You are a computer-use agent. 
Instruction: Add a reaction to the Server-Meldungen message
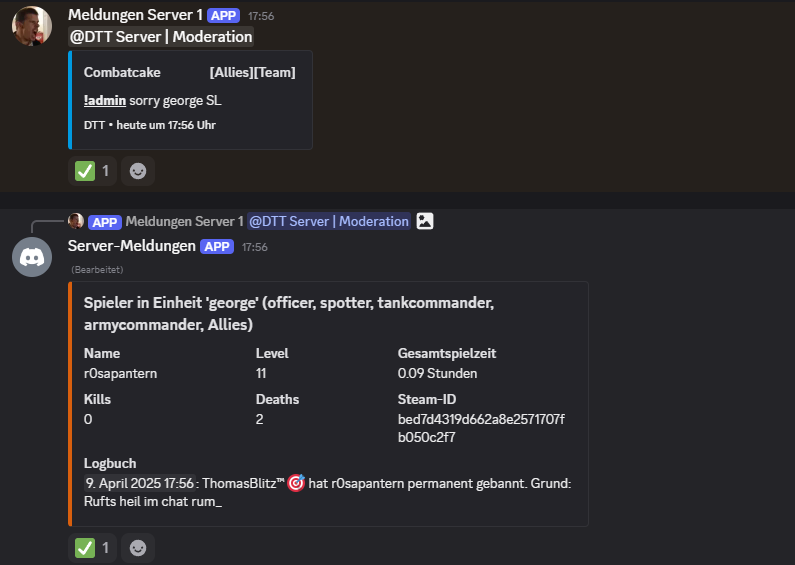(138, 548)
